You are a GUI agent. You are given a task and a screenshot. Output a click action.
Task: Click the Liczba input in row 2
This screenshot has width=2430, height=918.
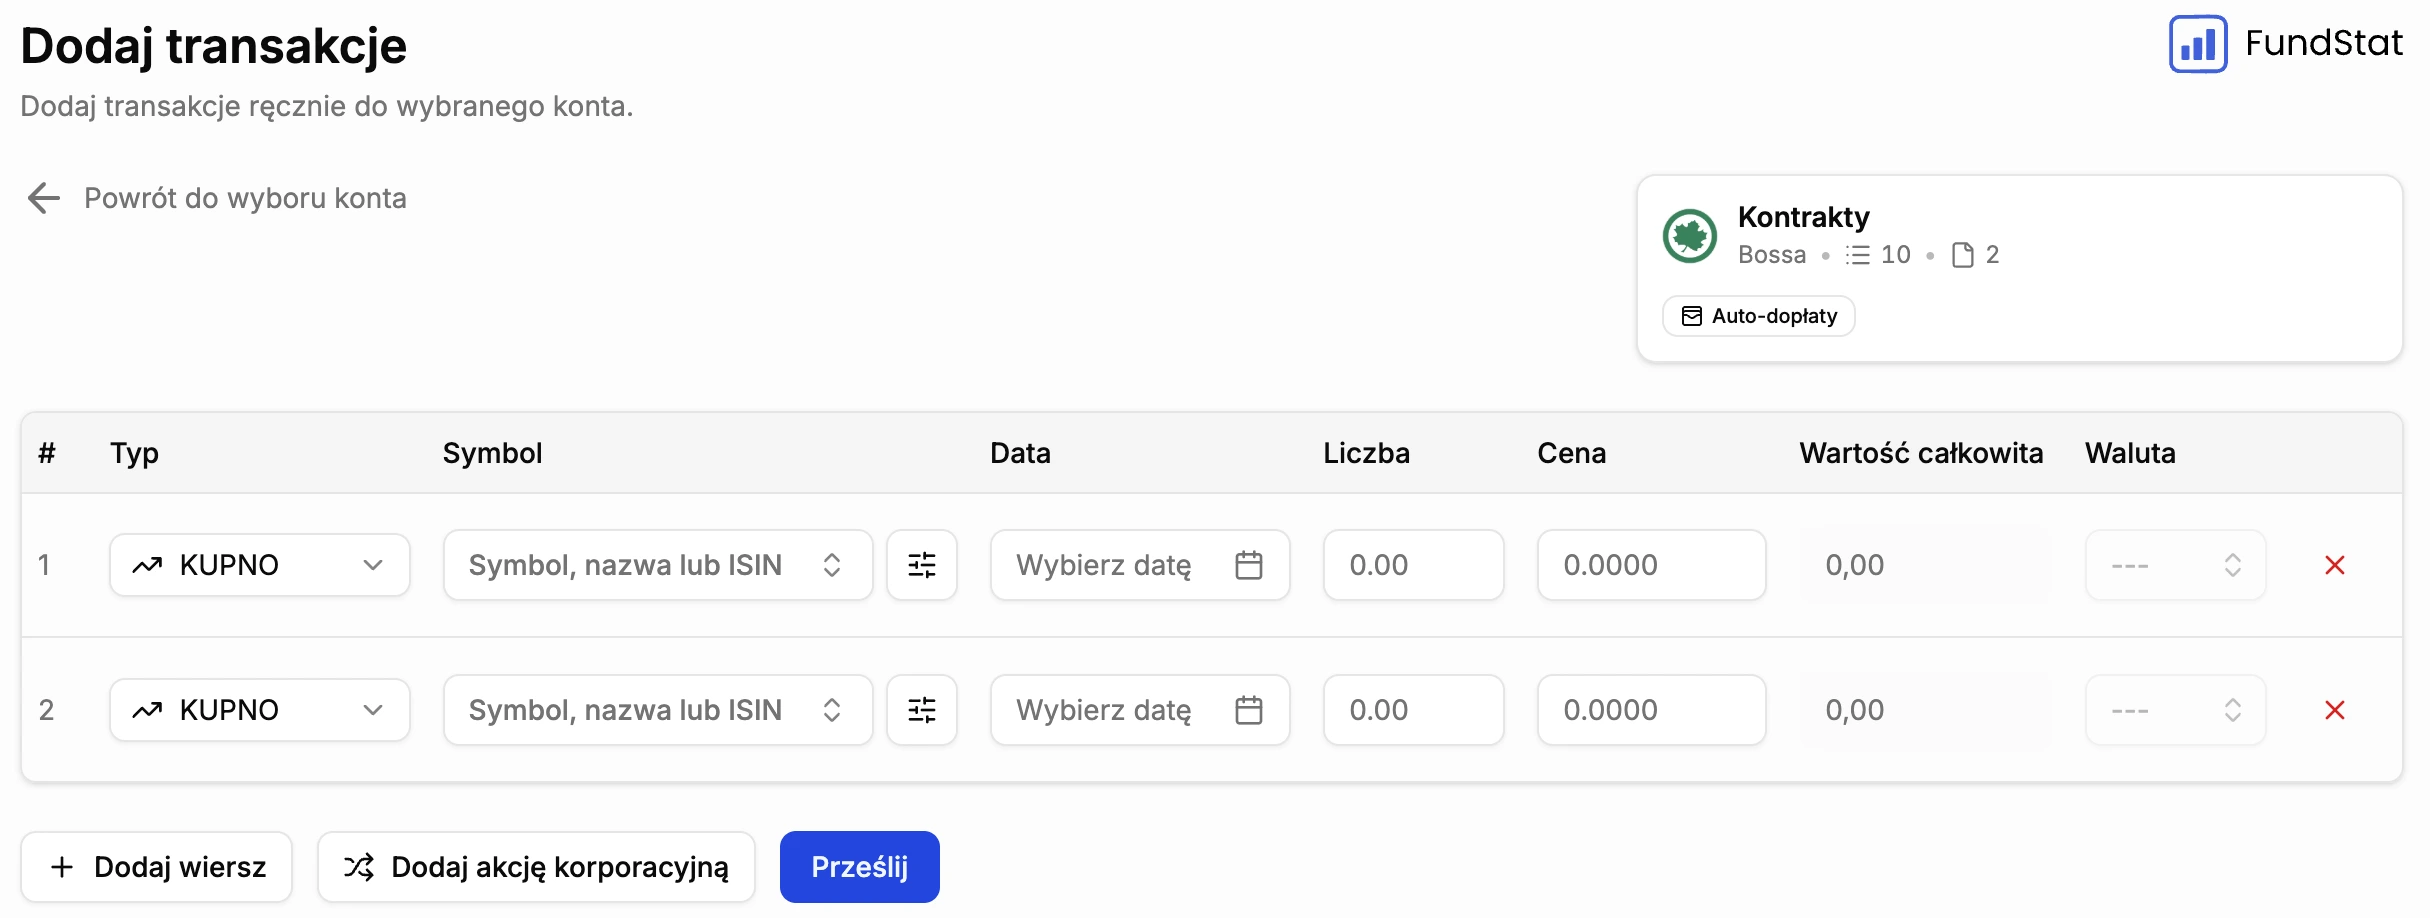(1414, 710)
